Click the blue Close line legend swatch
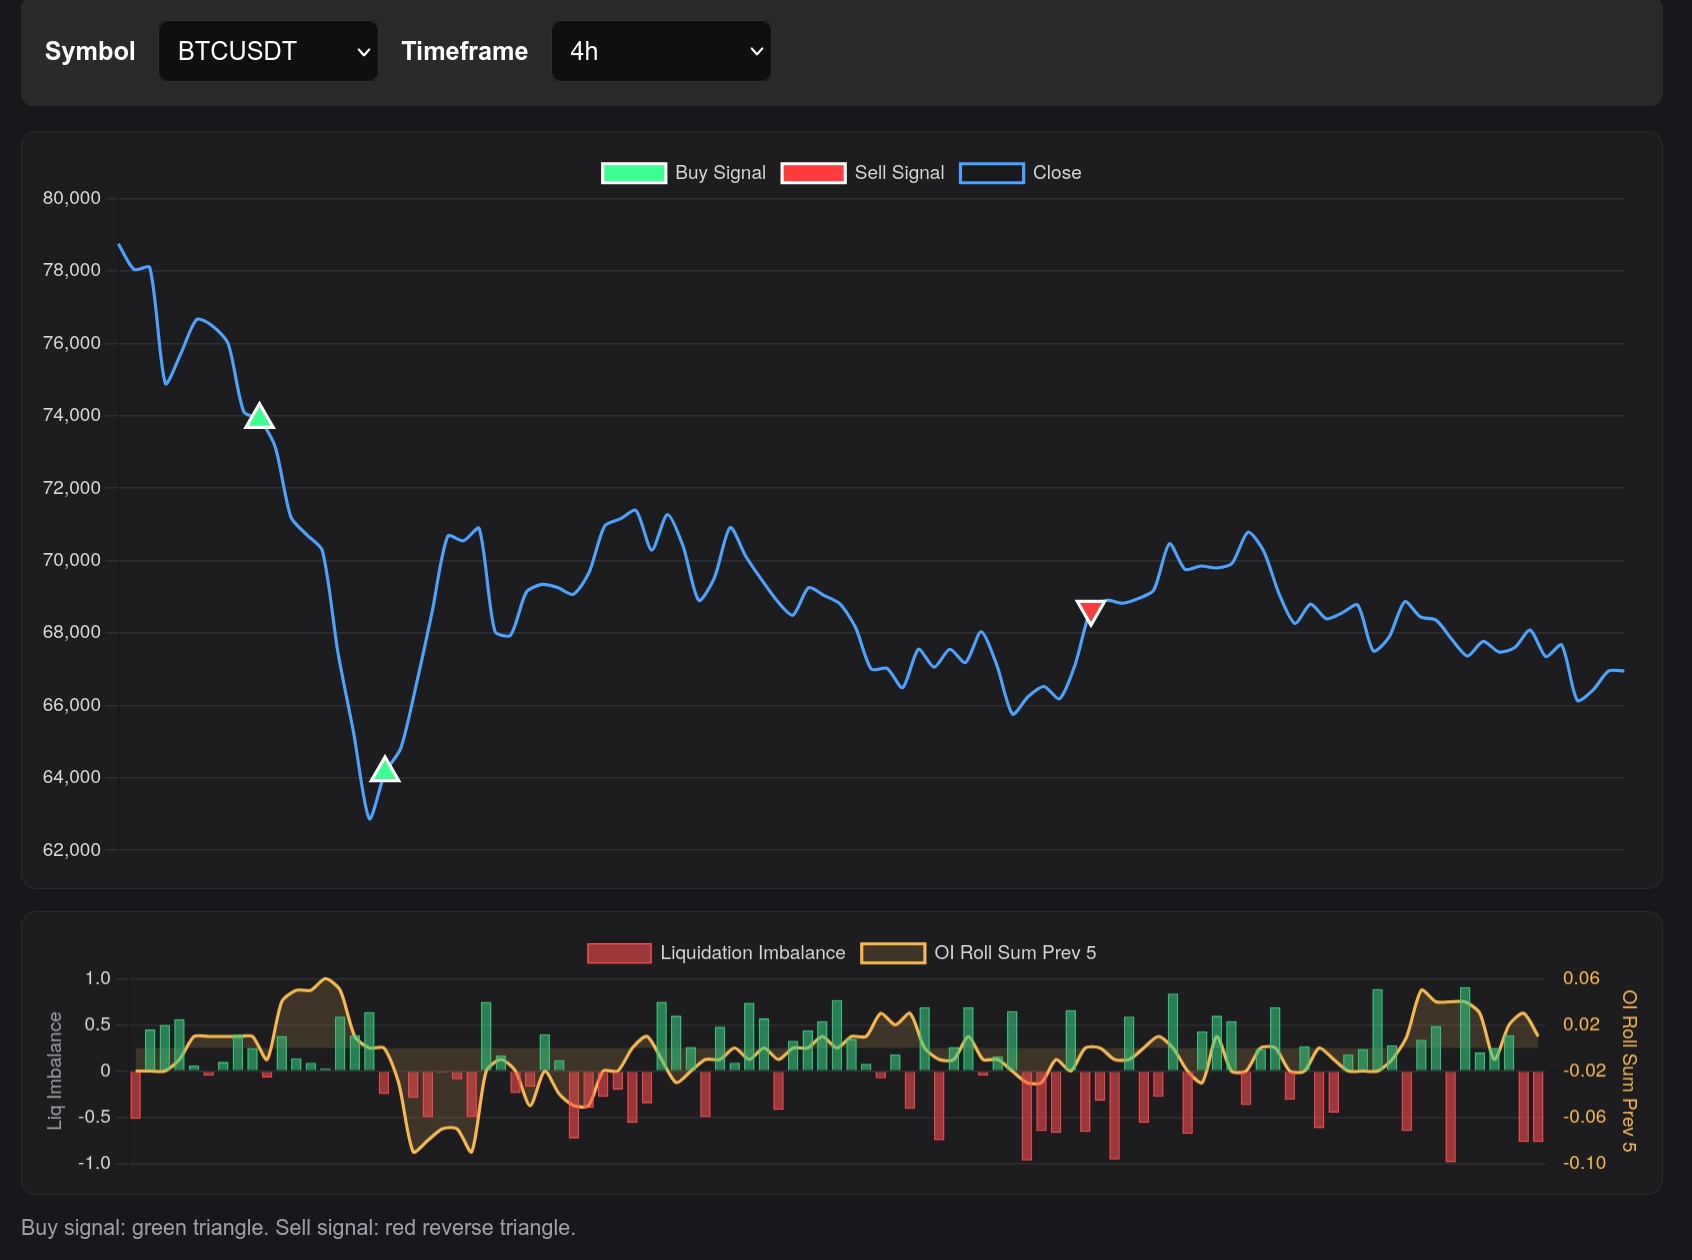The height and width of the screenshot is (1260, 1692). pos(991,172)
